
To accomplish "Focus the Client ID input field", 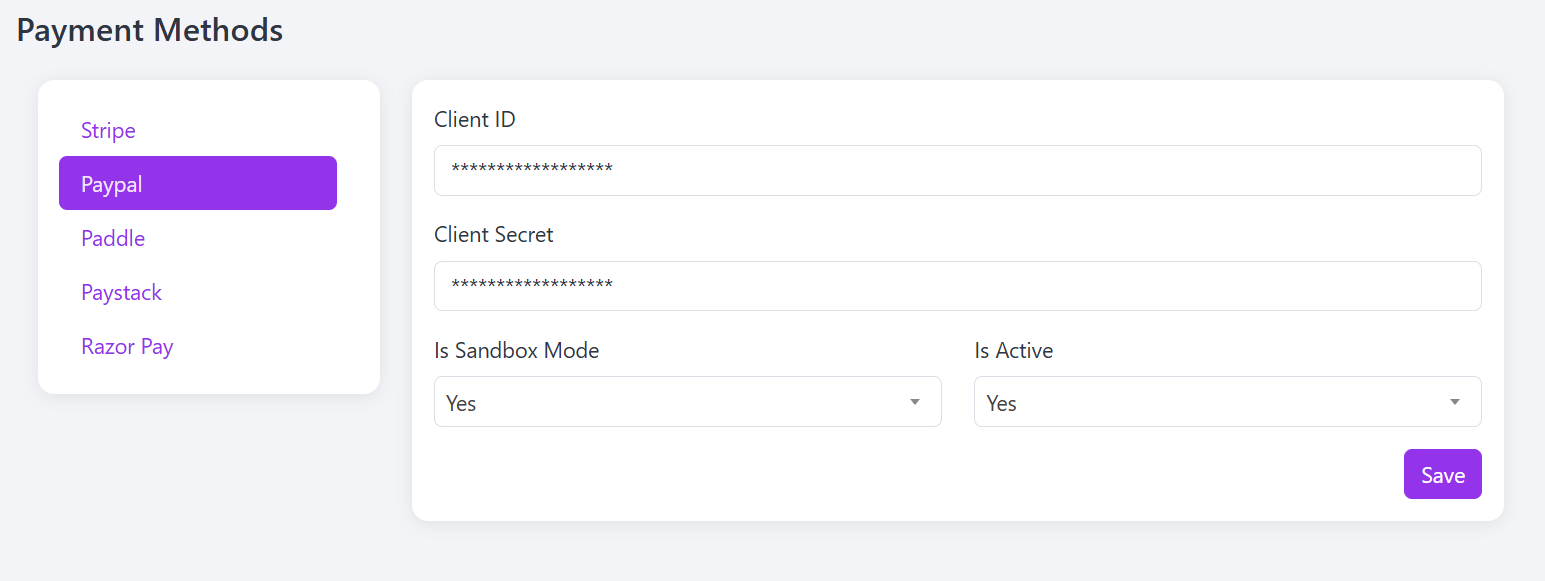I will pos(957,171).
